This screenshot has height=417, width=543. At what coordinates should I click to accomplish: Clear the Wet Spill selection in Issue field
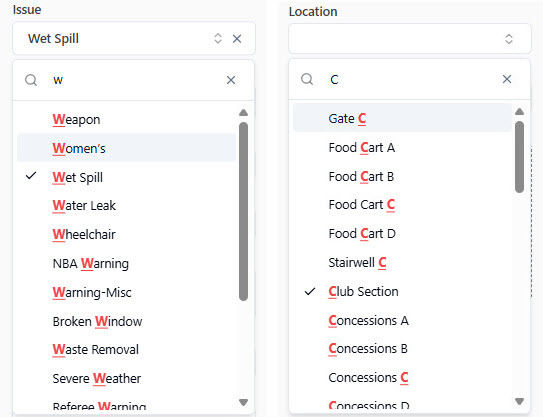tap(237, 39)
